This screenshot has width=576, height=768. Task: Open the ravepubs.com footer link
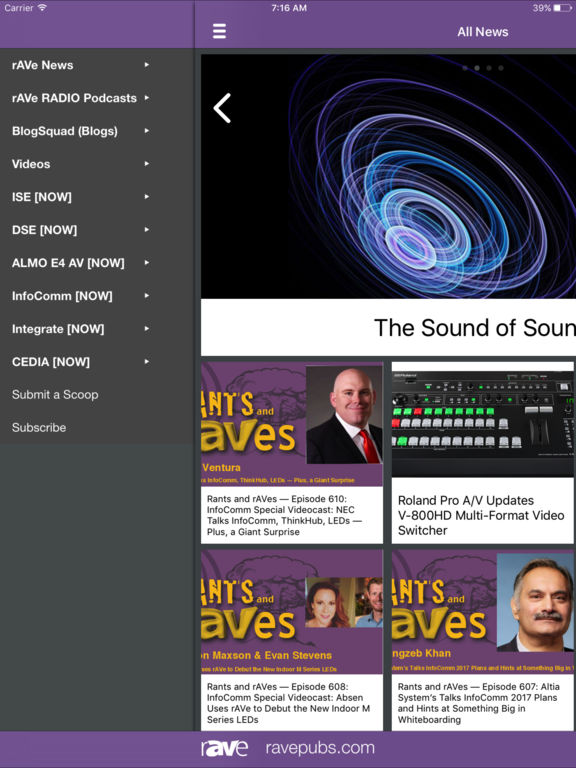320,748
